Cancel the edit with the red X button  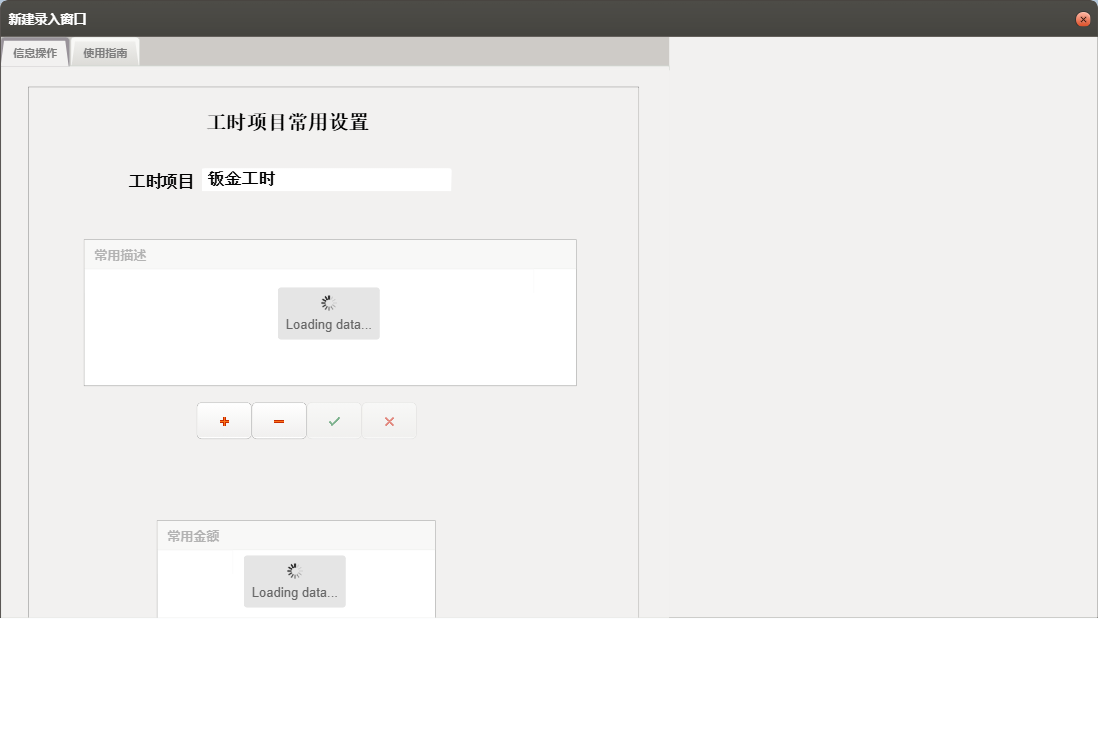pos(389,421)
